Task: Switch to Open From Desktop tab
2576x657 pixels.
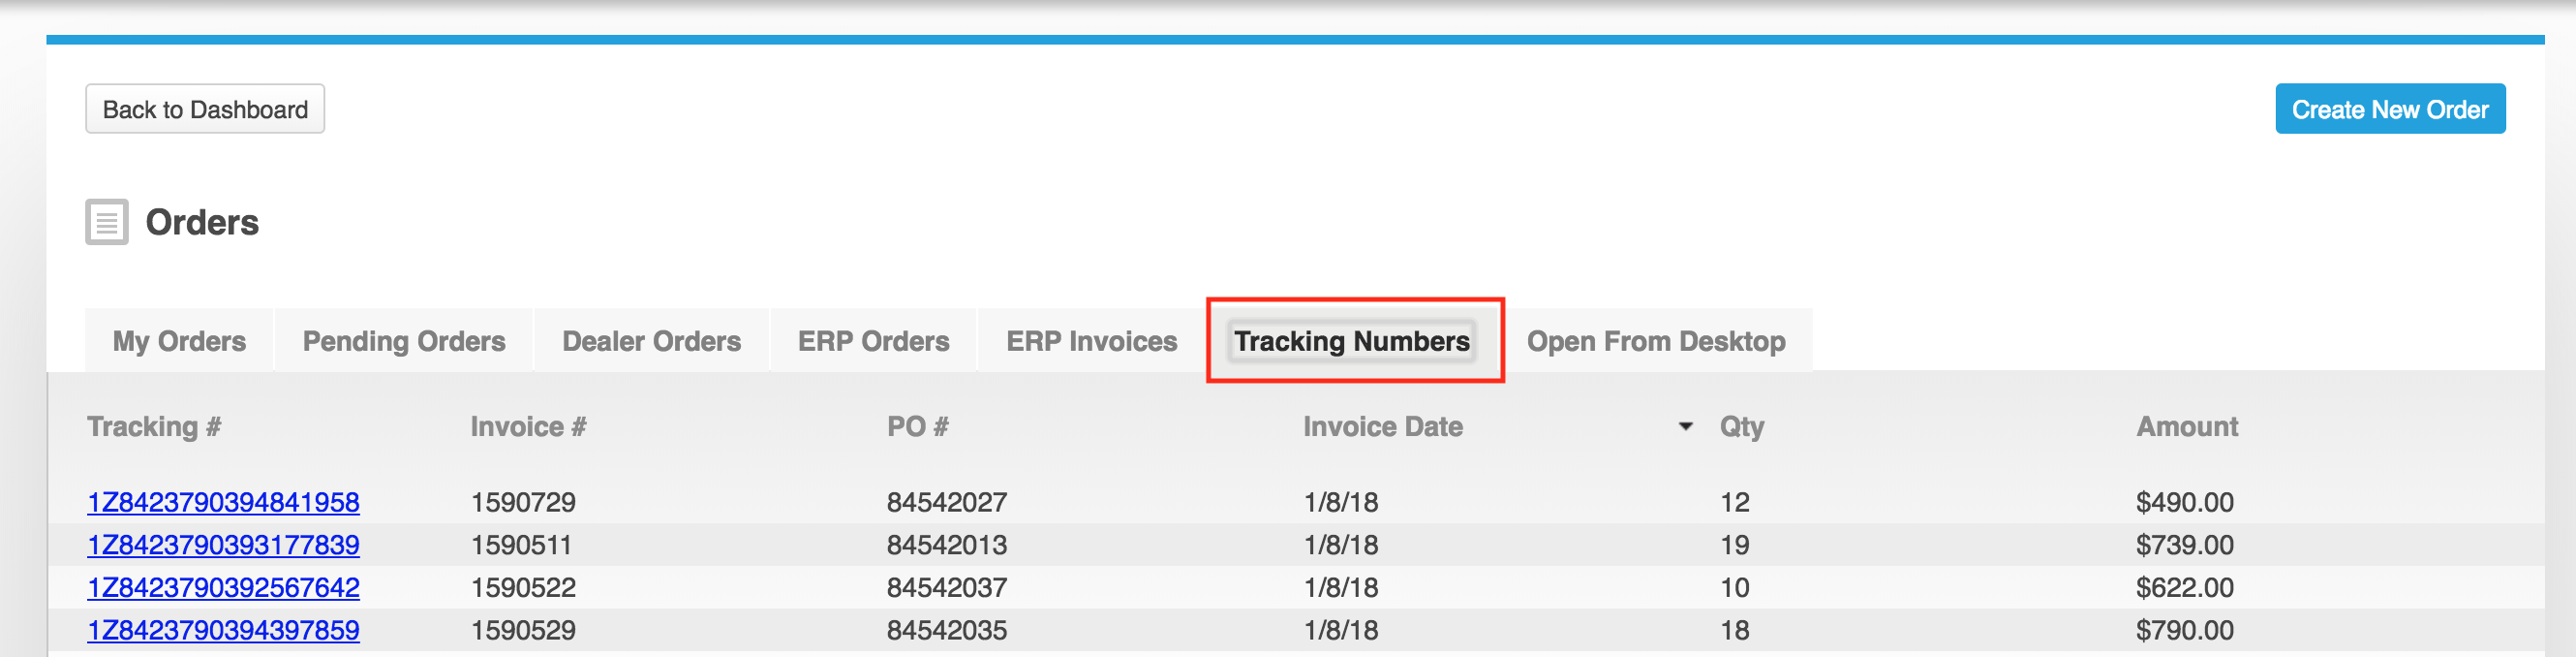Action: coord(1655,341)
